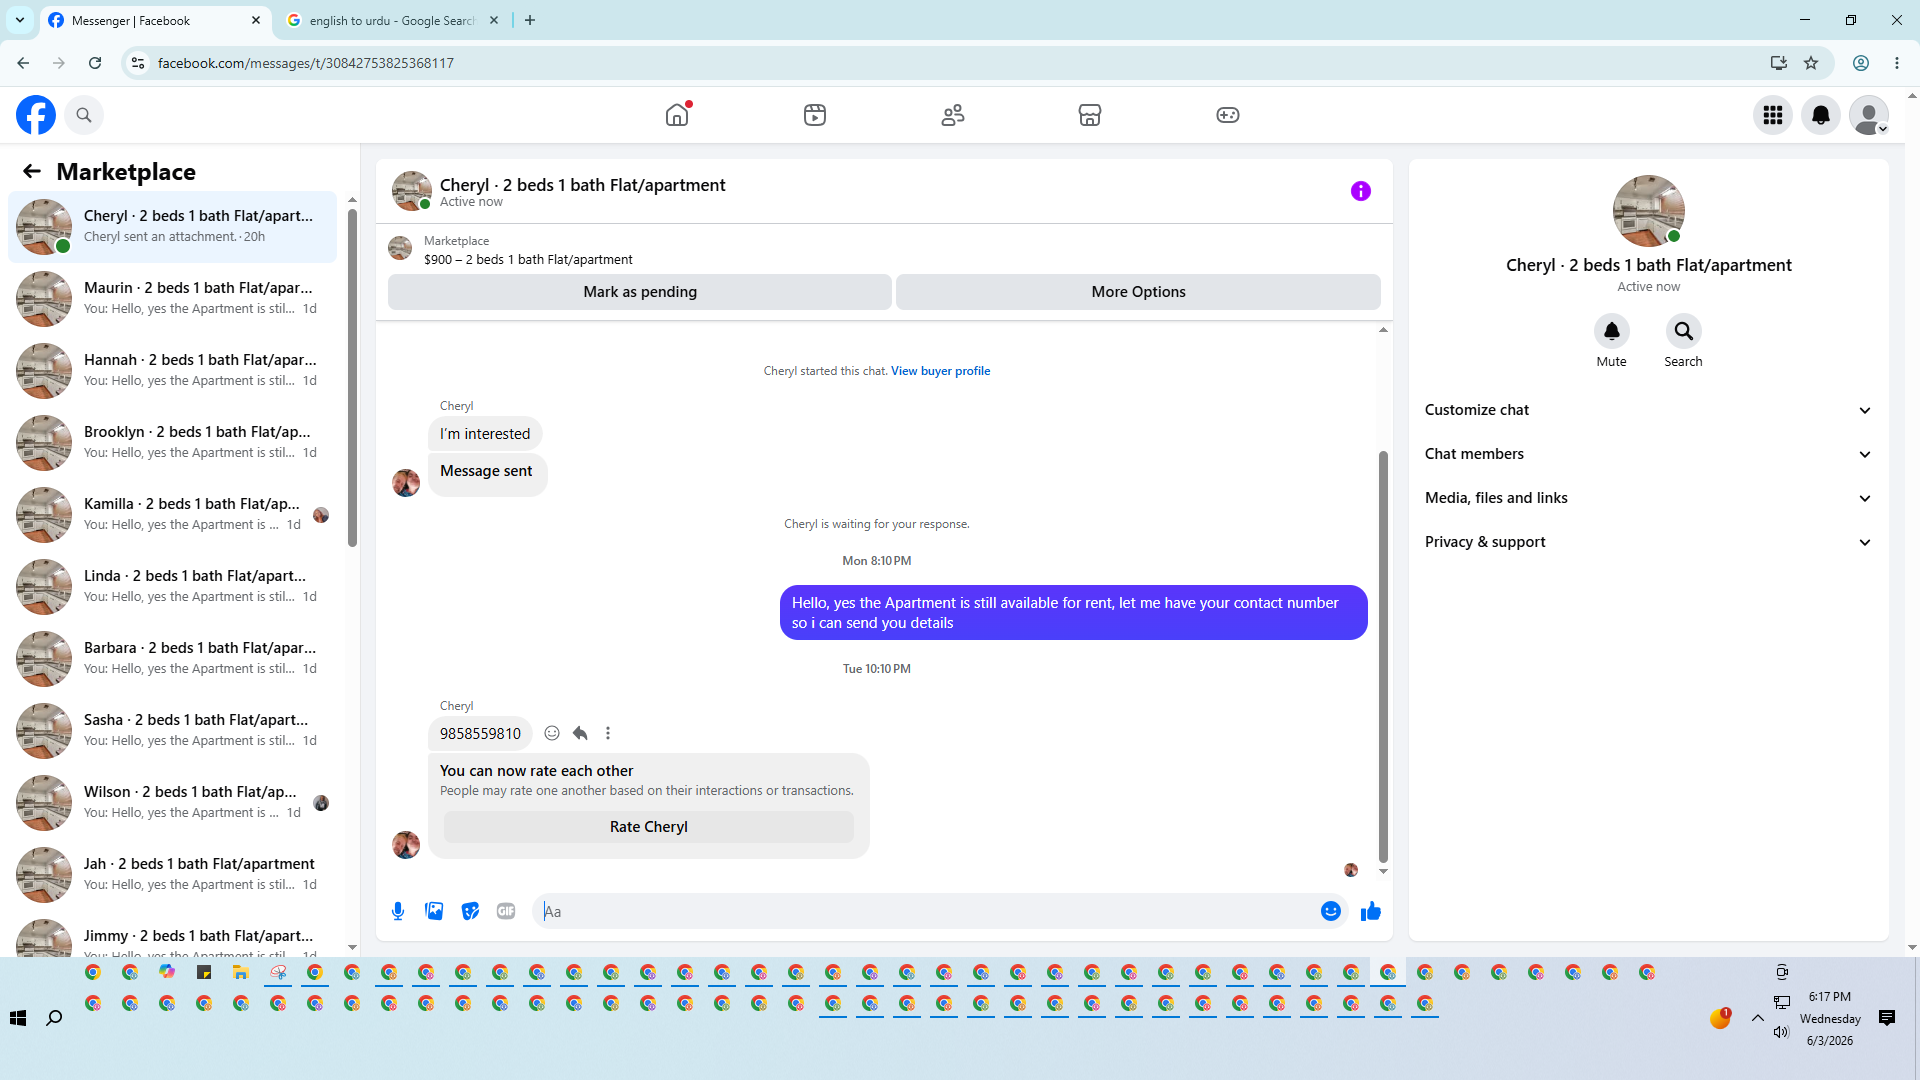Expand Media, files and links section
Viewport: 1920px width, 1080px height.
pos(1649,498)
